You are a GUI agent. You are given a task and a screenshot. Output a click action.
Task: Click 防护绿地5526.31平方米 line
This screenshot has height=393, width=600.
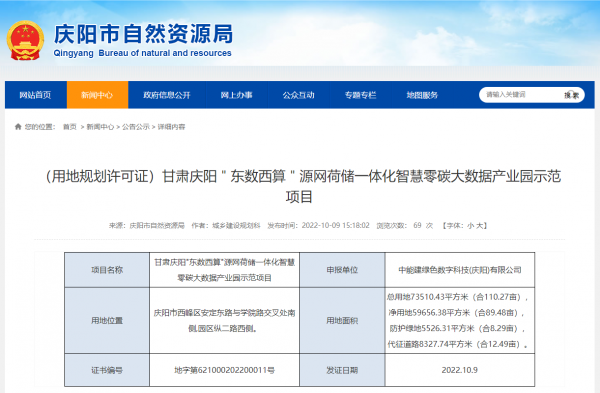[x=457, y=328]
